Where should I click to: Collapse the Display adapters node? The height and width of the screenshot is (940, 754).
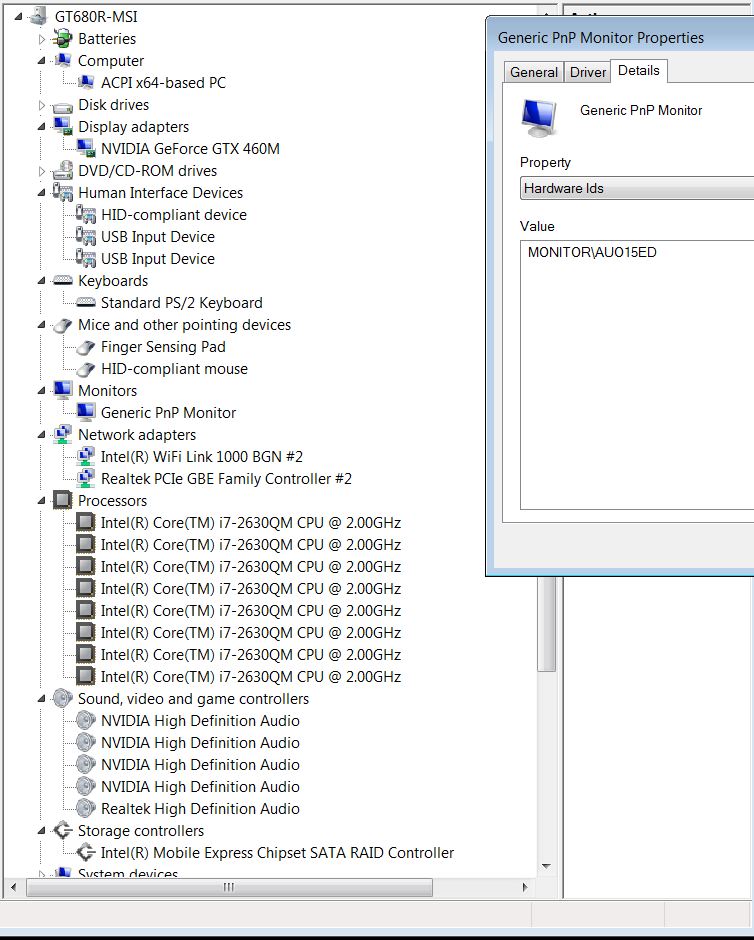(41, 126)
